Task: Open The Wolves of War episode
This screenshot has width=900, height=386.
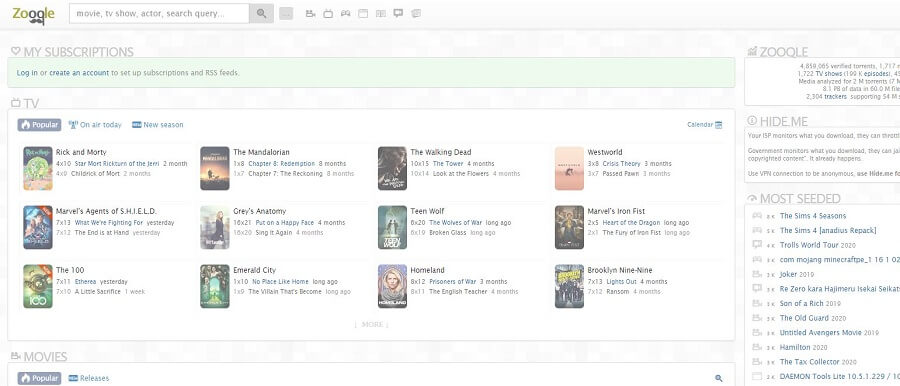Action: (x=456, y=223)
